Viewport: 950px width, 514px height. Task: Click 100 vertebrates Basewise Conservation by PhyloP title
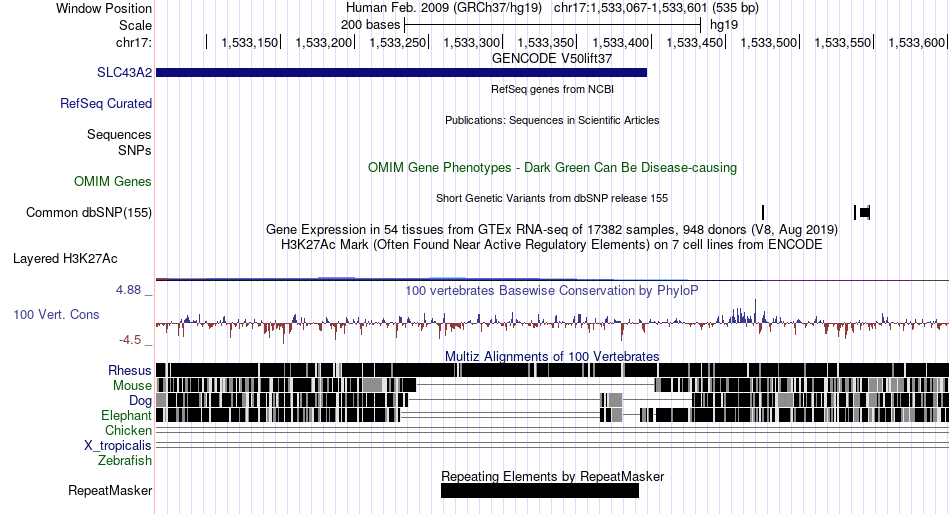pos(552,290)
